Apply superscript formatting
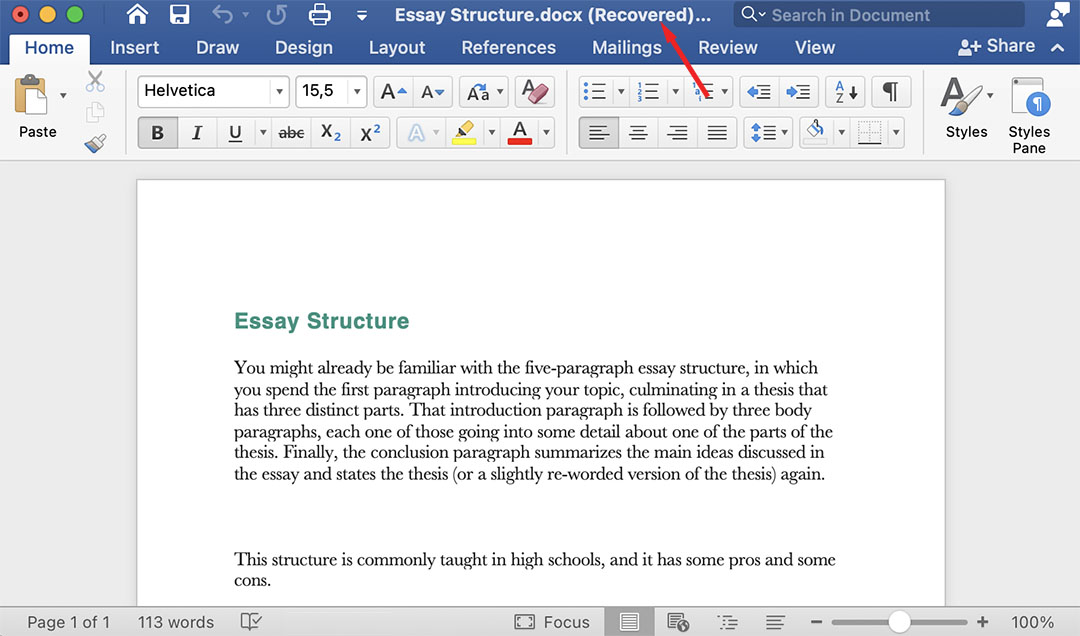 [370, 132]
